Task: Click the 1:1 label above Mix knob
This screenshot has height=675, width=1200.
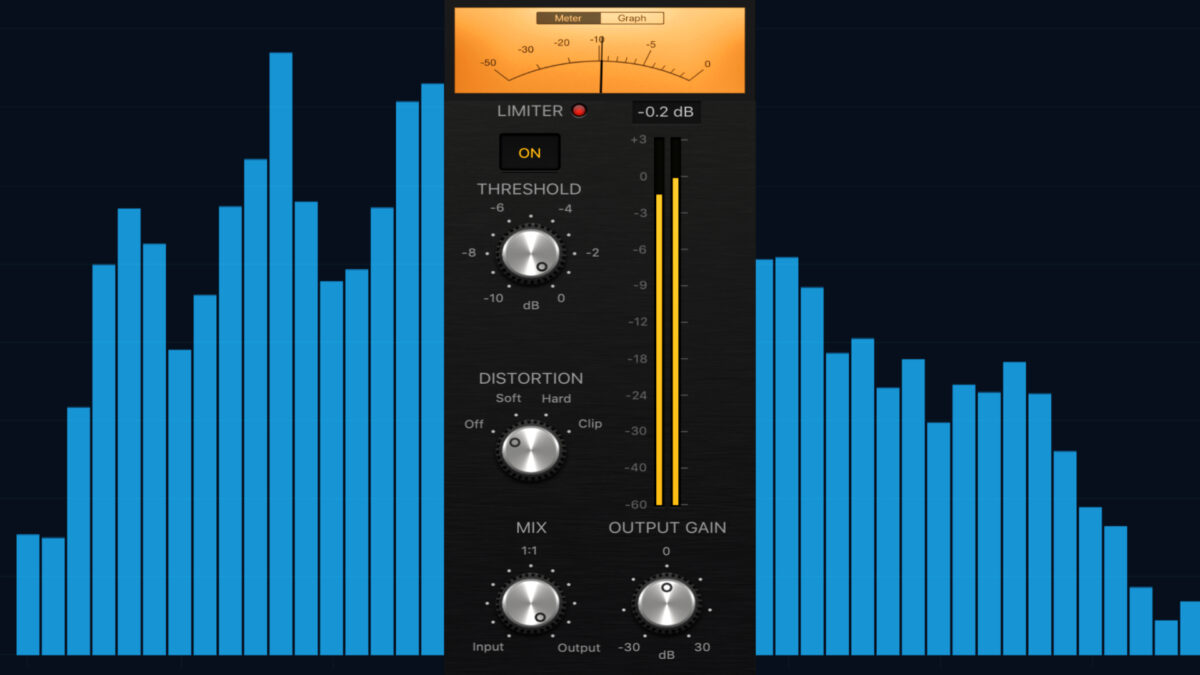Action: 530,551
